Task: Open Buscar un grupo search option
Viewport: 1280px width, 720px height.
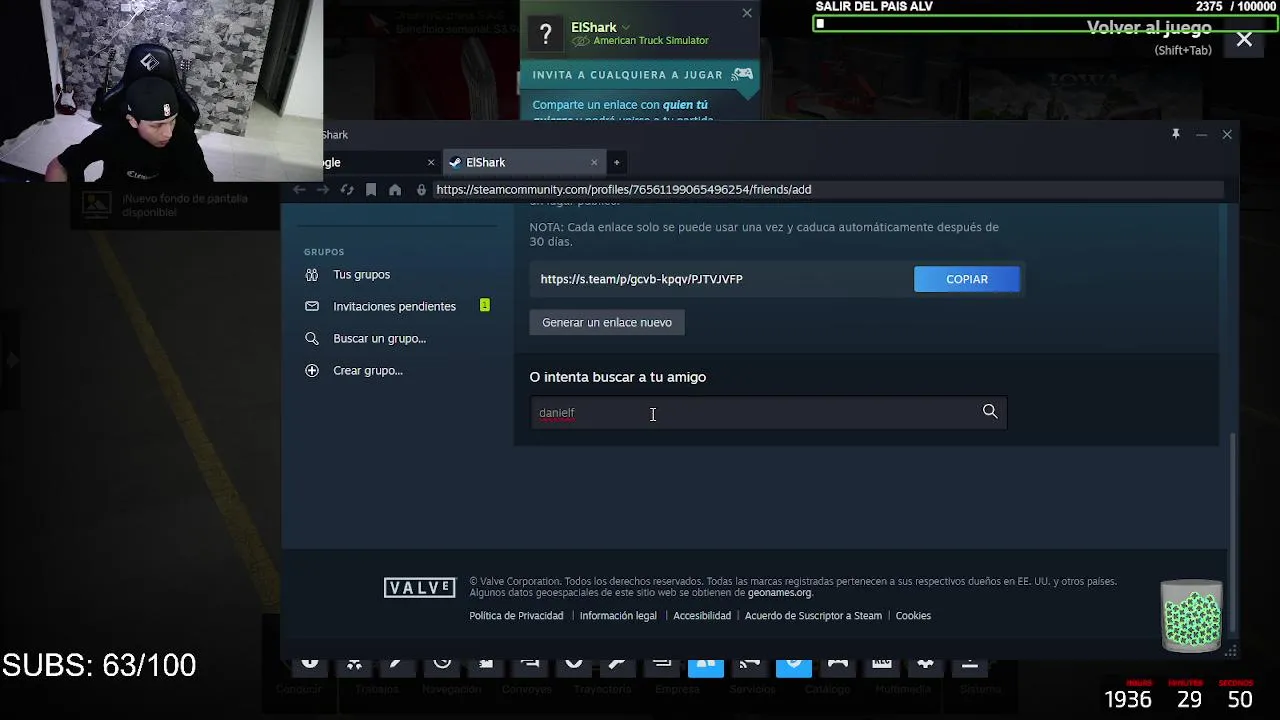Action: [x=379, y=338]
